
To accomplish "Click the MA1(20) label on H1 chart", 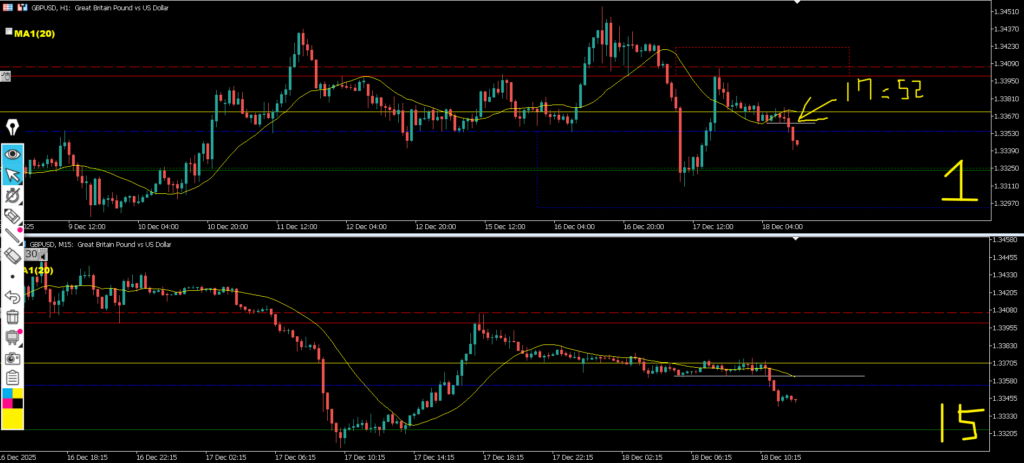I will pyautogui.click(x=36, y=32).
